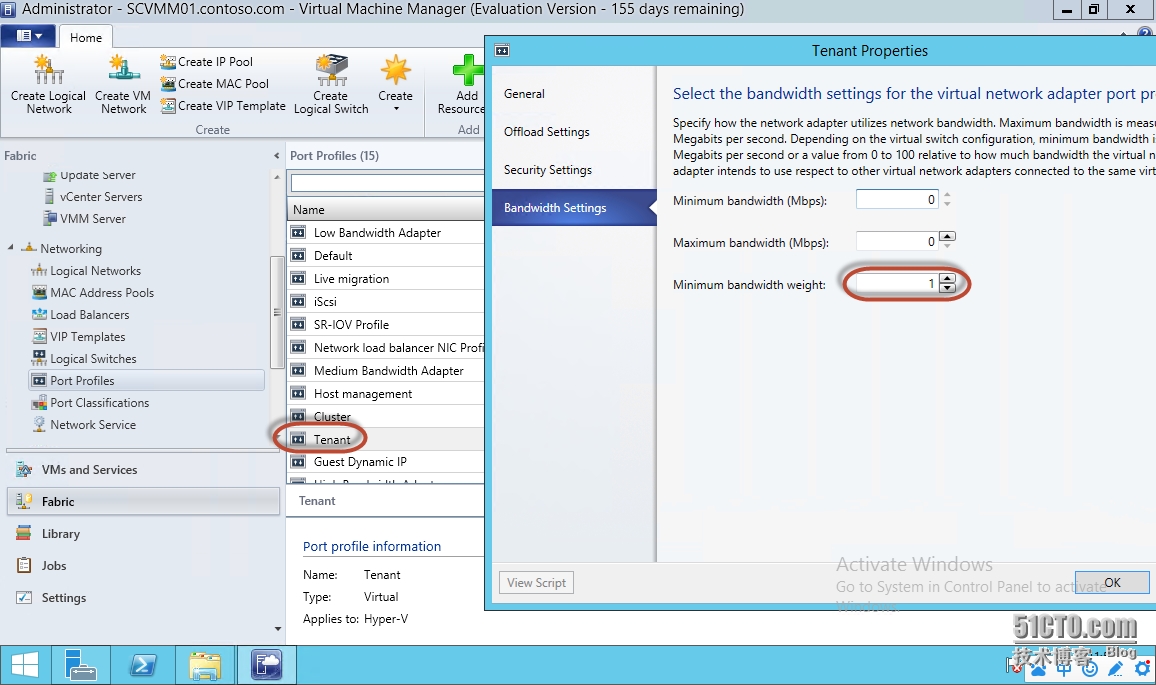Click View Script button
Screen dimensions: 1156x685
pos(536,583)
